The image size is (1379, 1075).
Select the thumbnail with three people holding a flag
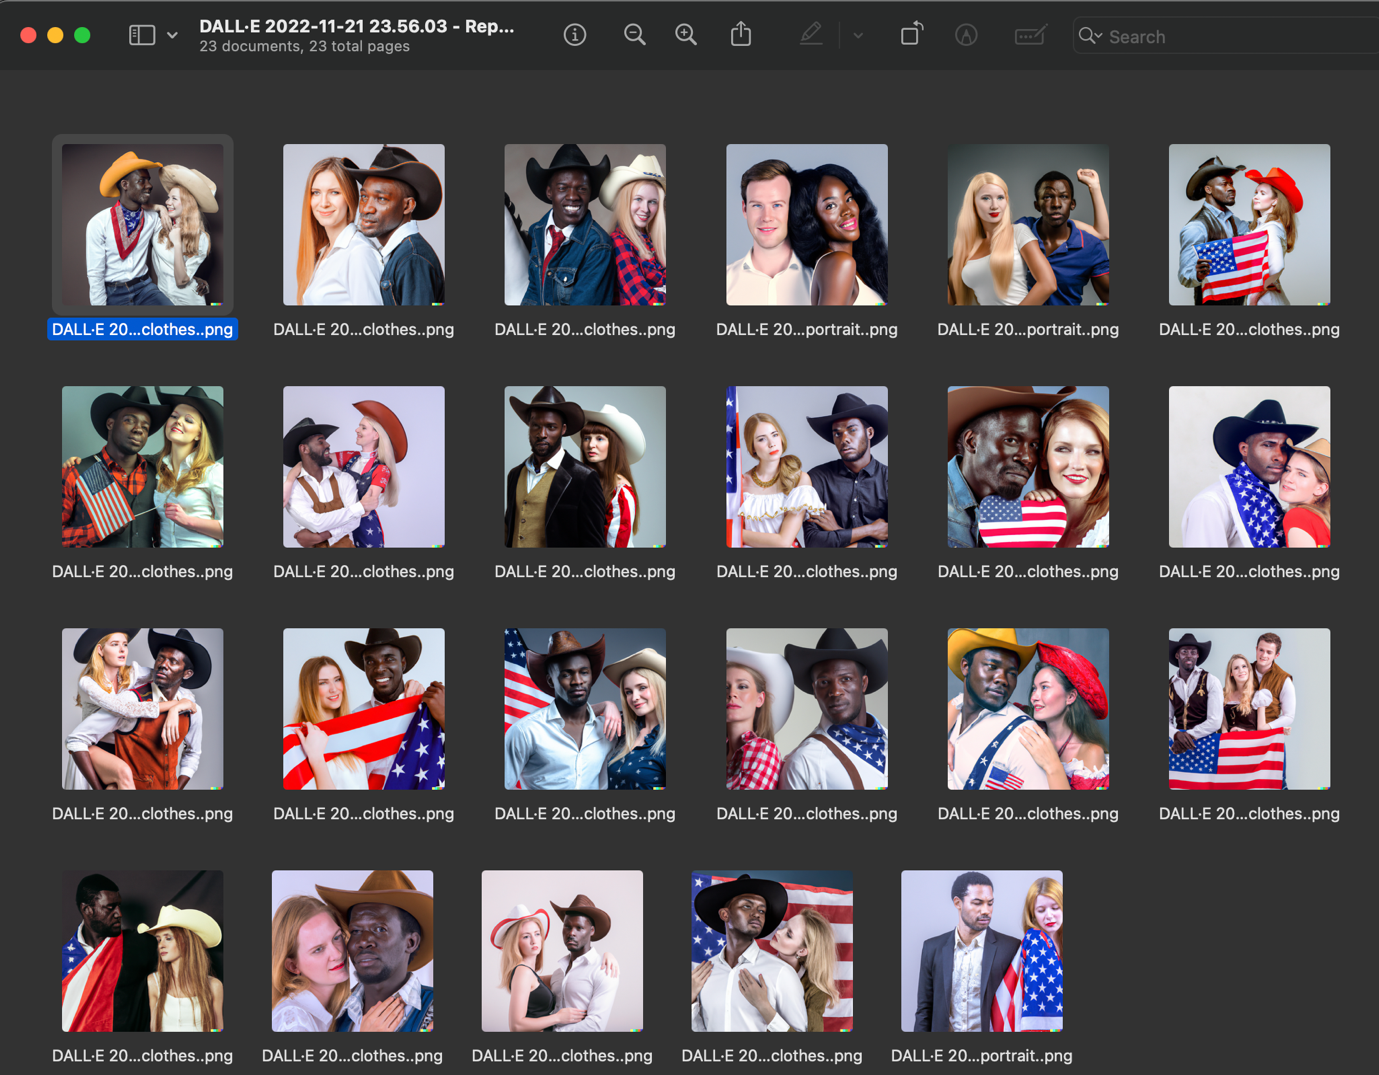click(x=1249, y=708)
